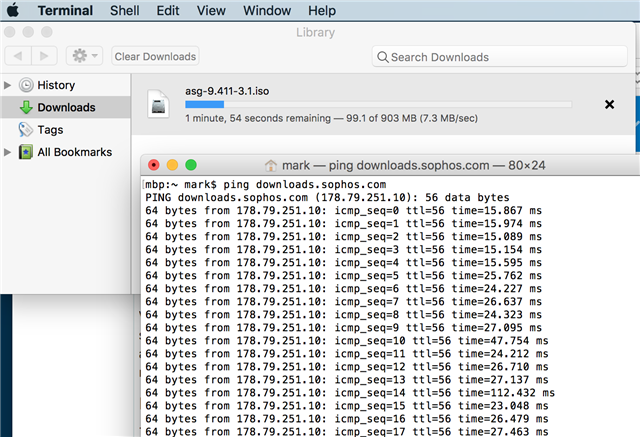The image size is (640, 437).
Task: Open the Terminal application menu
Action: [x=65, y=10]
